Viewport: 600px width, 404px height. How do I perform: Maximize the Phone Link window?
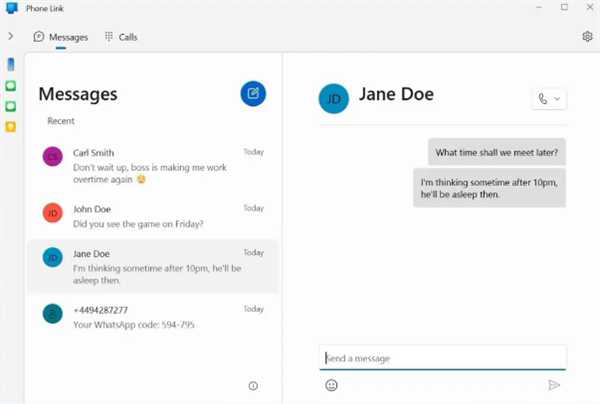[564, 8]
